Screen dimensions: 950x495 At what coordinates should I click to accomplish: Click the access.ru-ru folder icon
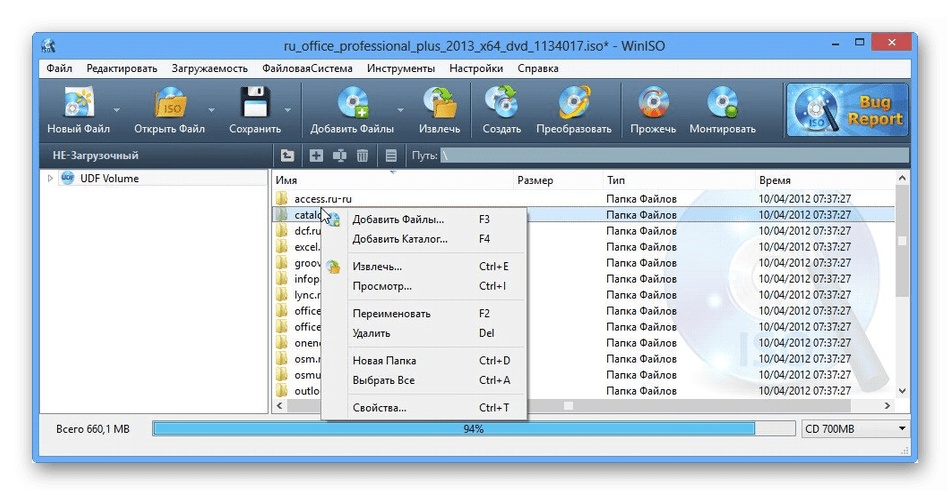(x=281, y=199)
